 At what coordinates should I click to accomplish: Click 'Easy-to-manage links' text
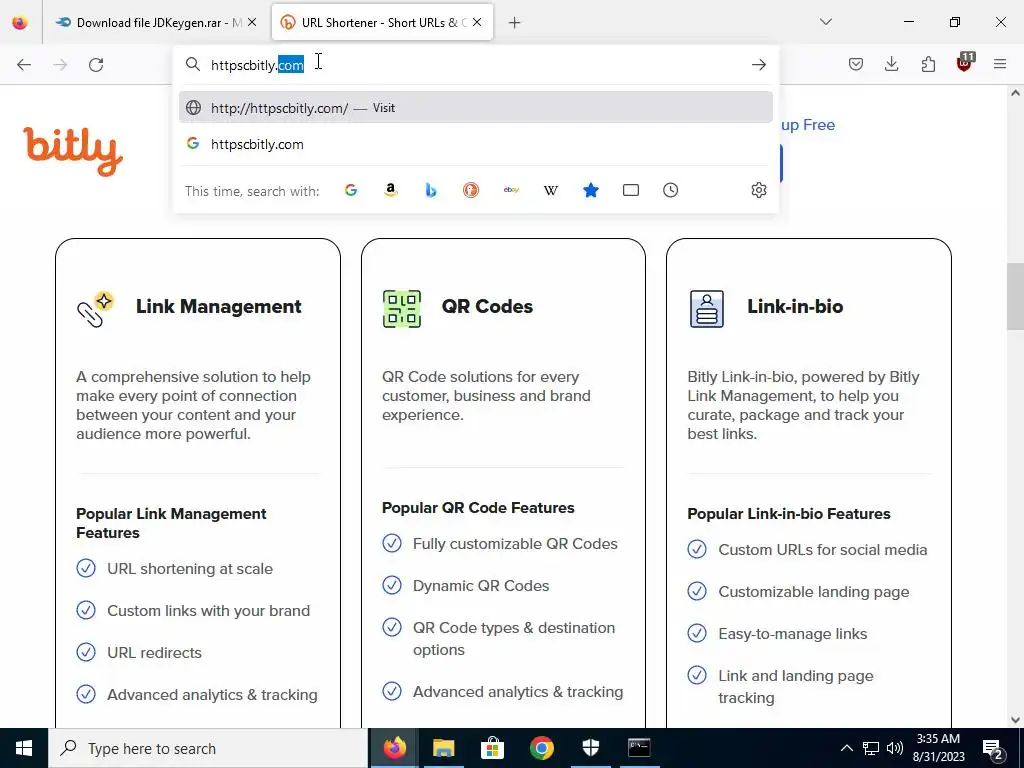[x=793, y=633]
